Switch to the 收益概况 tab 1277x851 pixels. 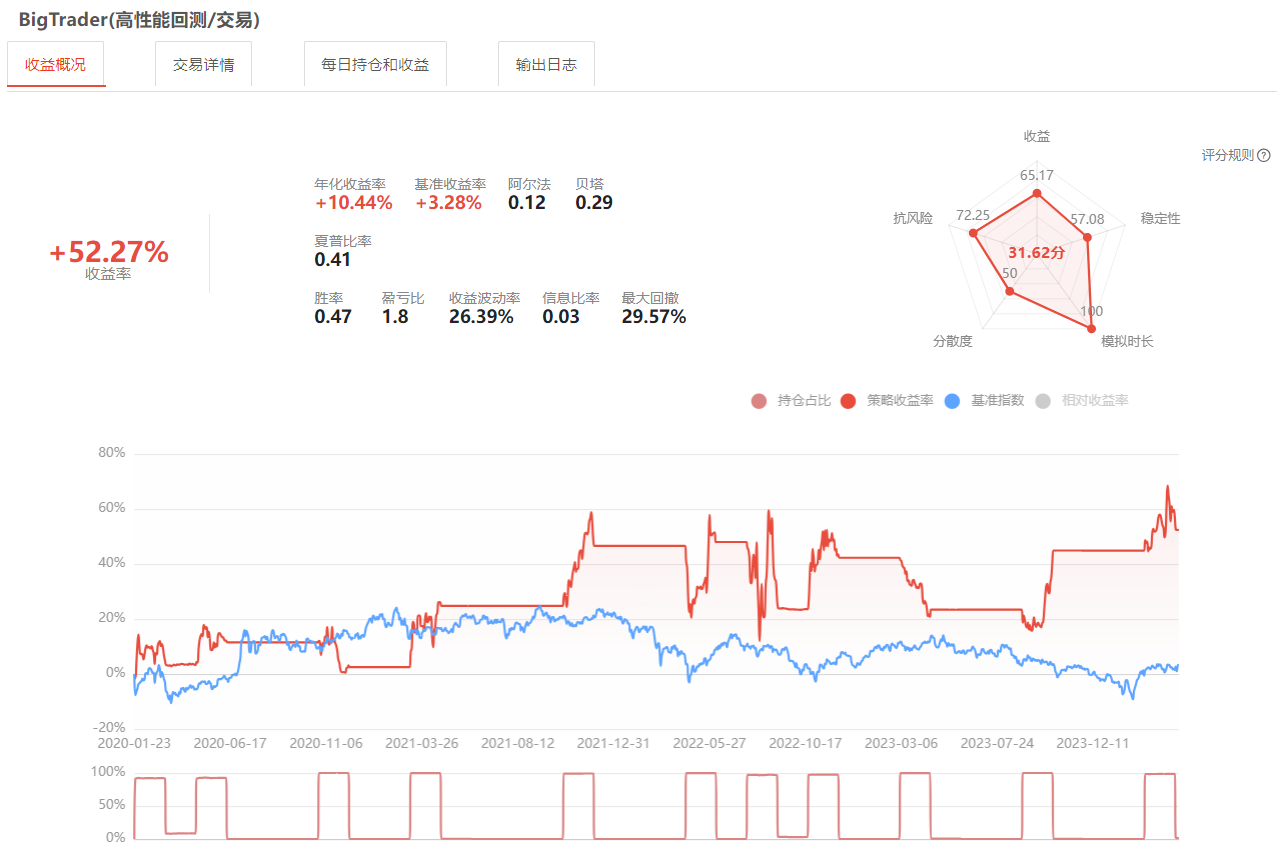56,65
